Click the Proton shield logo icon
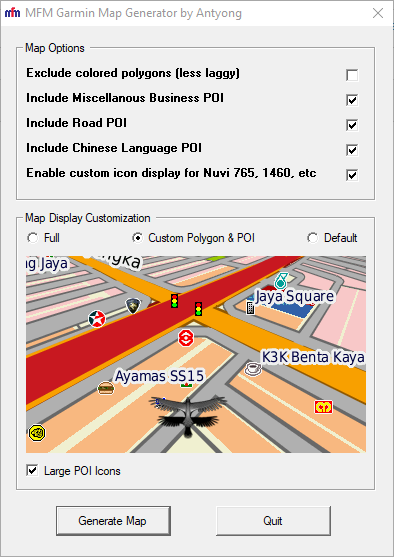Image resolution: width=394 pixels, height=557 pixels. point(133,305)
